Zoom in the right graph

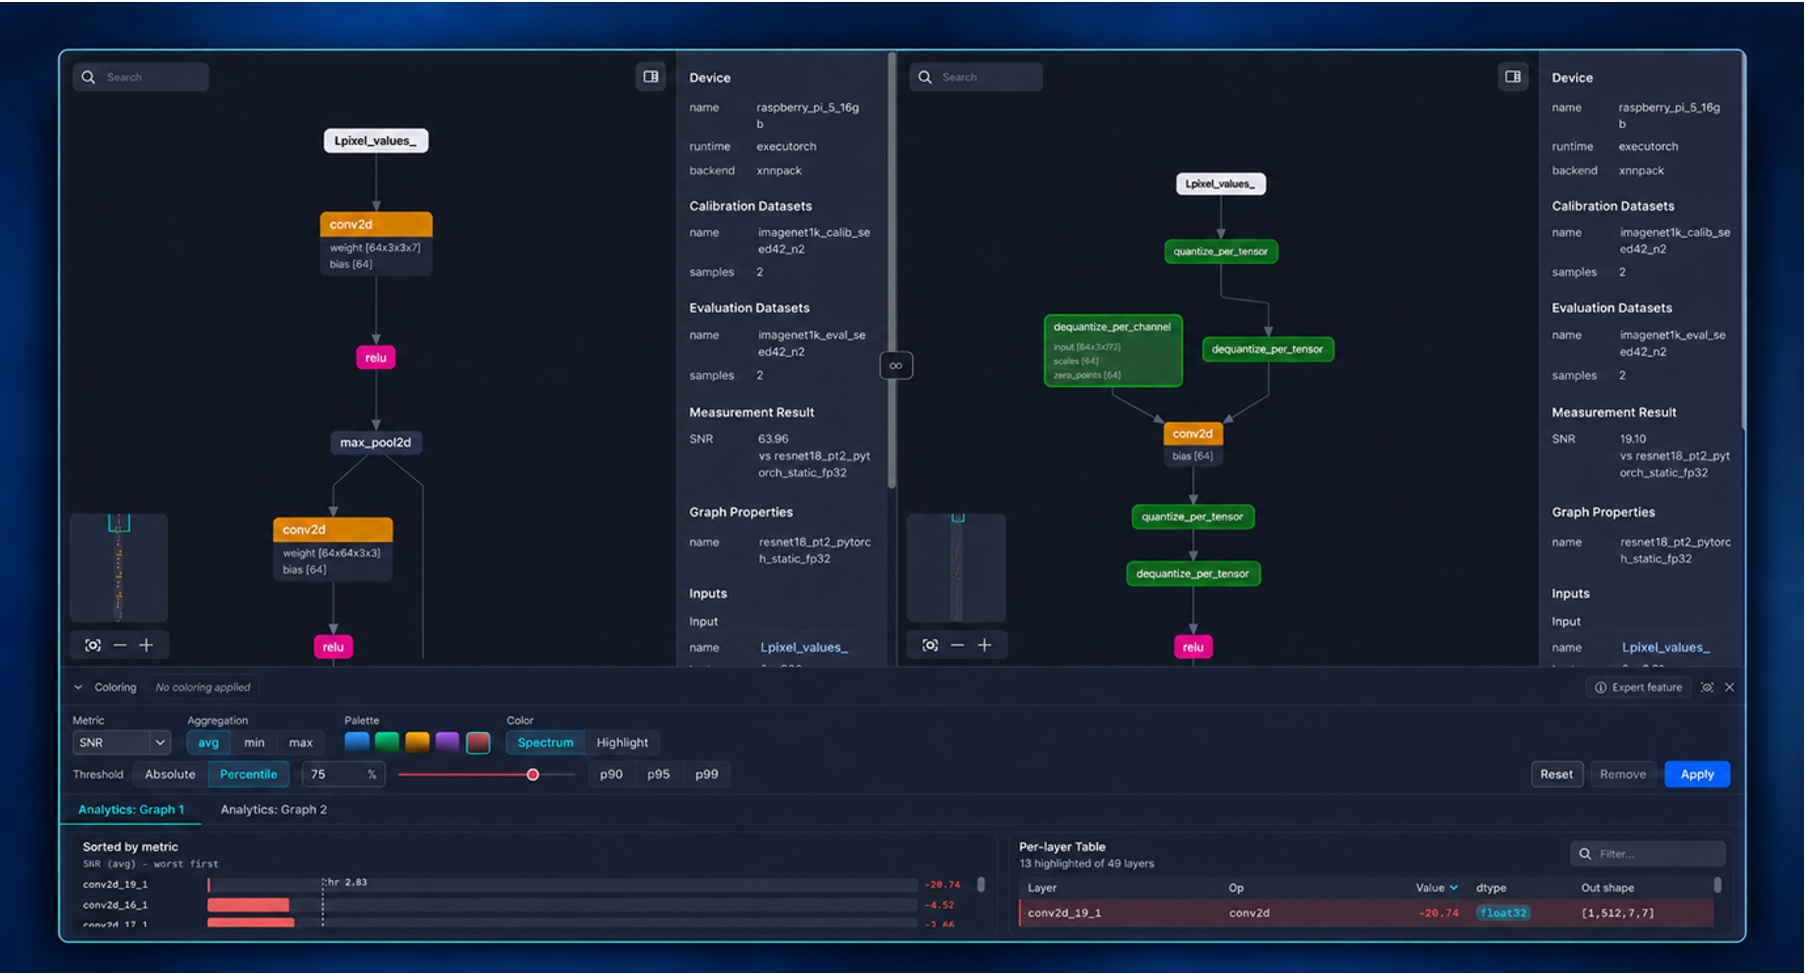point(984,646)
